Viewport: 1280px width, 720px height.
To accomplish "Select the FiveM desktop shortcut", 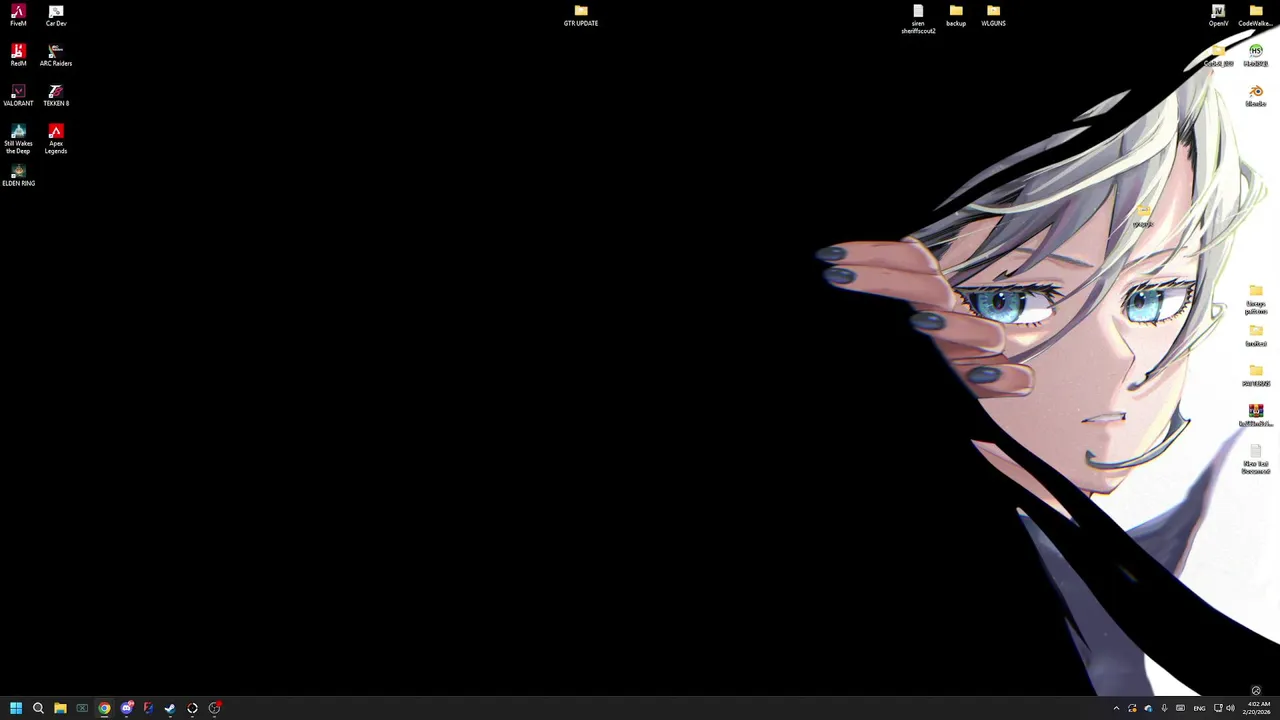I will (18, 16).
